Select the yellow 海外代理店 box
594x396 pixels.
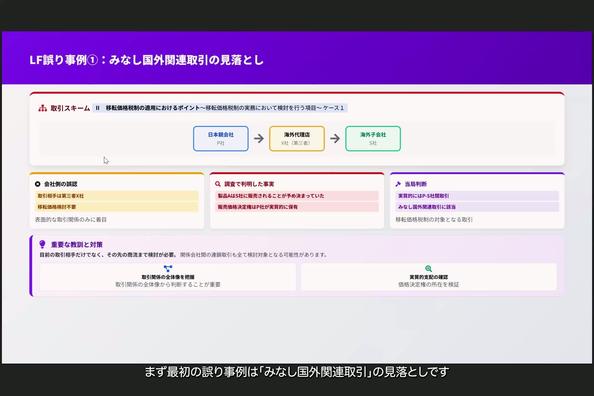point(297,139)
